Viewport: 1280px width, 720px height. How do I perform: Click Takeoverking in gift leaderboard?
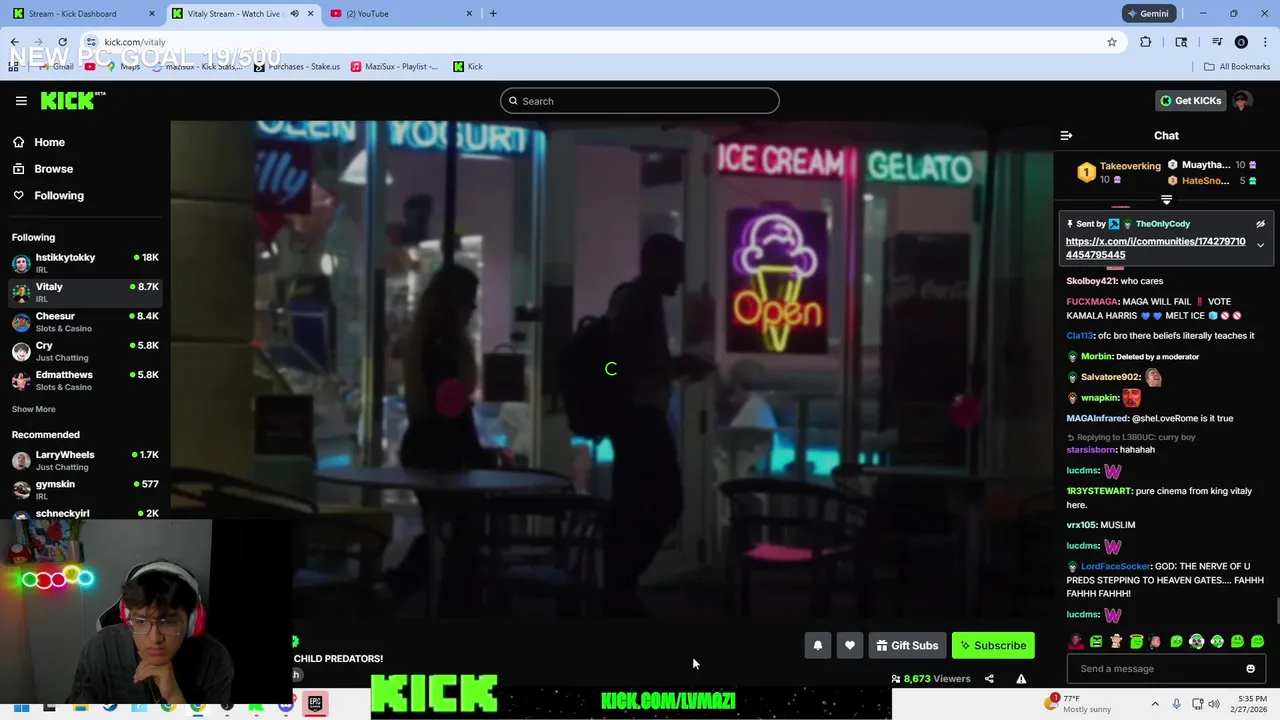pyautogui.click(x=1130, y=166)
